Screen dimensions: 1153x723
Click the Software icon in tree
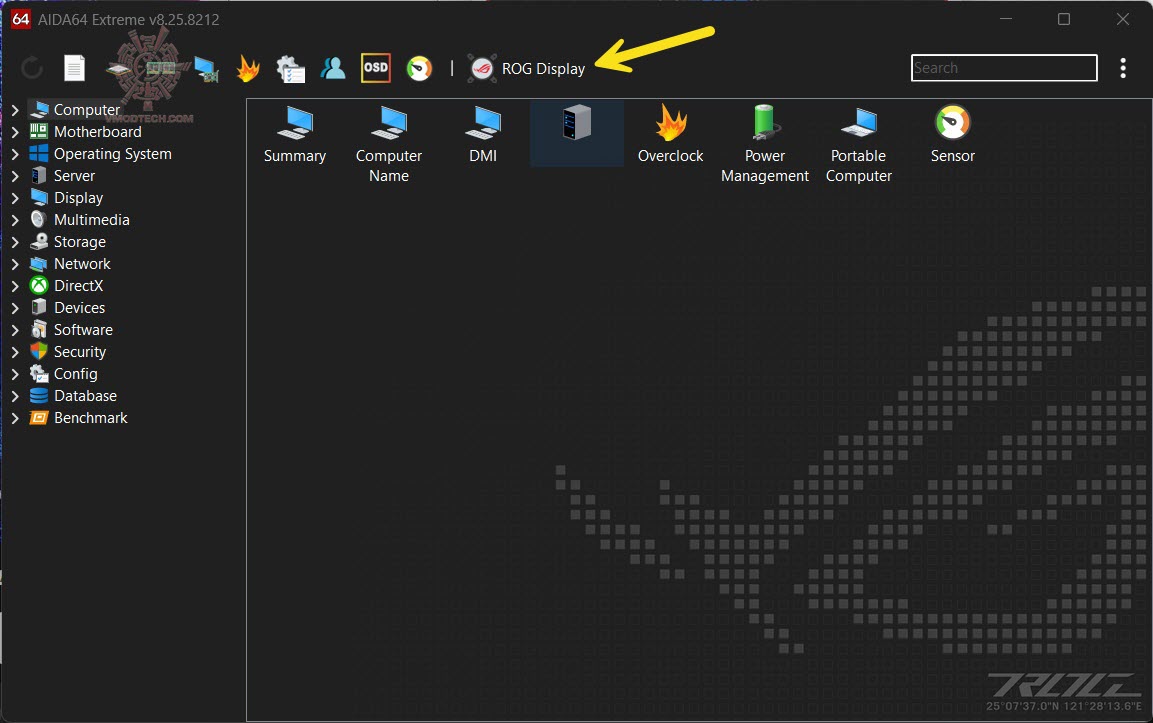click(x=39, y=330)
